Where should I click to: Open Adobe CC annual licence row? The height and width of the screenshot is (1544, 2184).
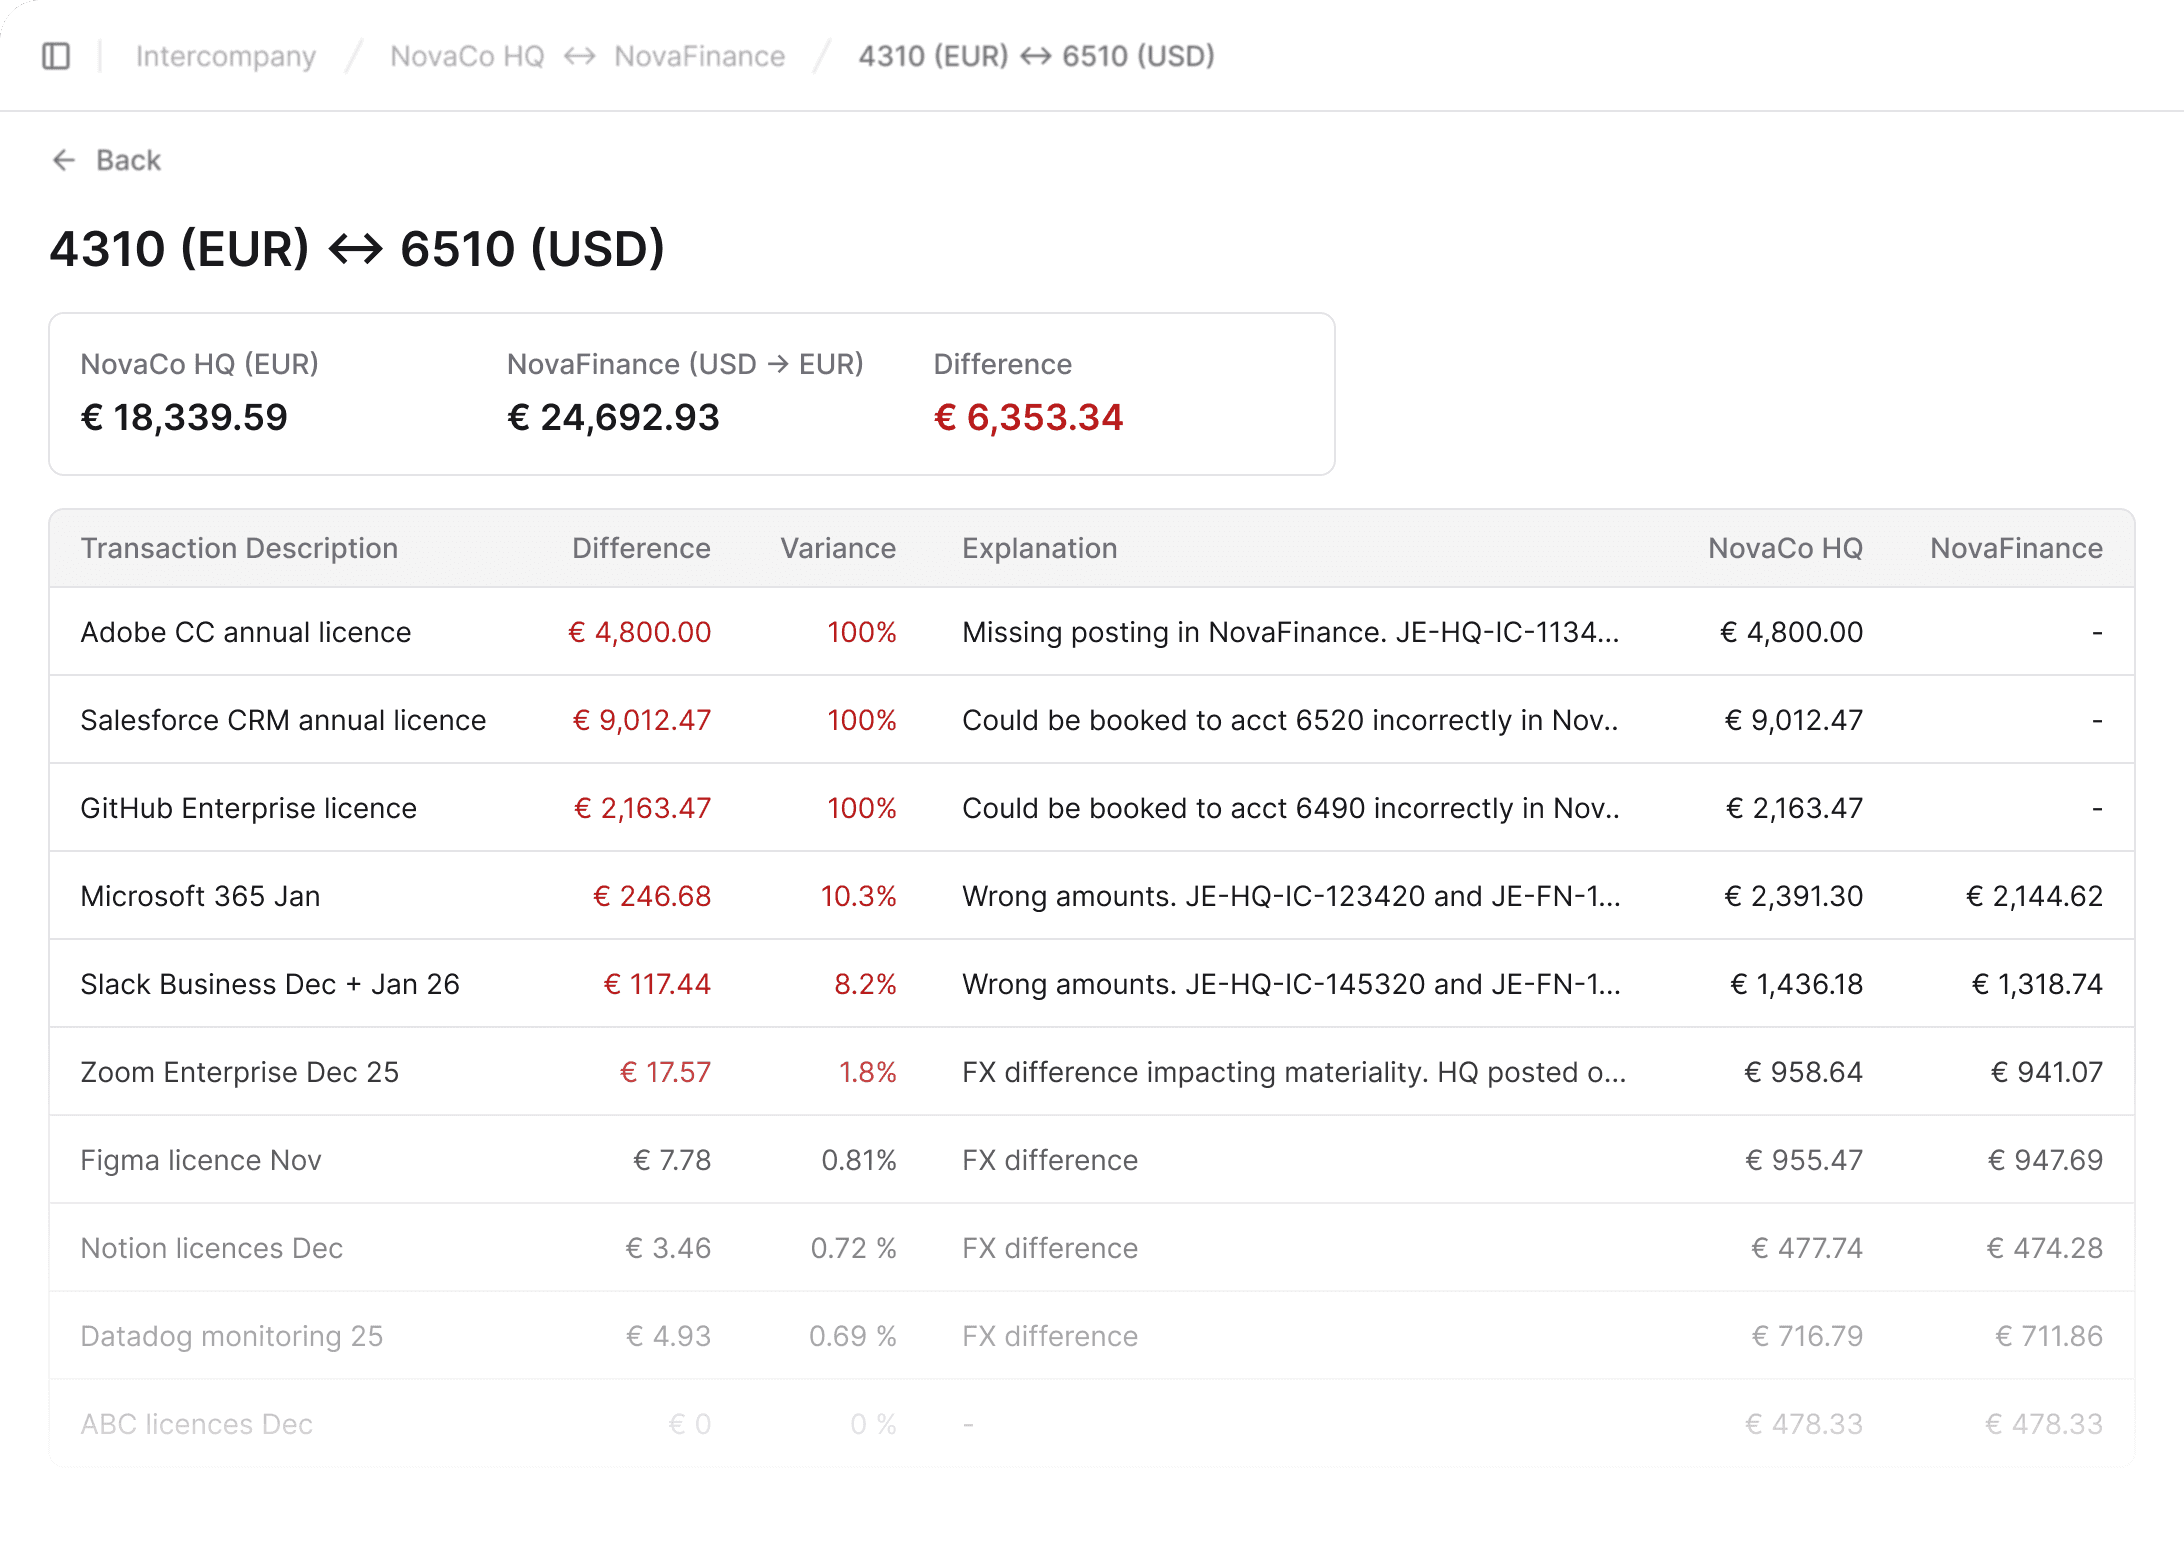246,632
